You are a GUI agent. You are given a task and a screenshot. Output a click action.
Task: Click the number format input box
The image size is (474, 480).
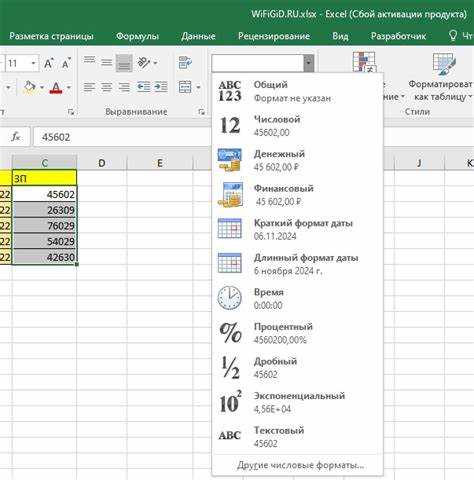258,63
